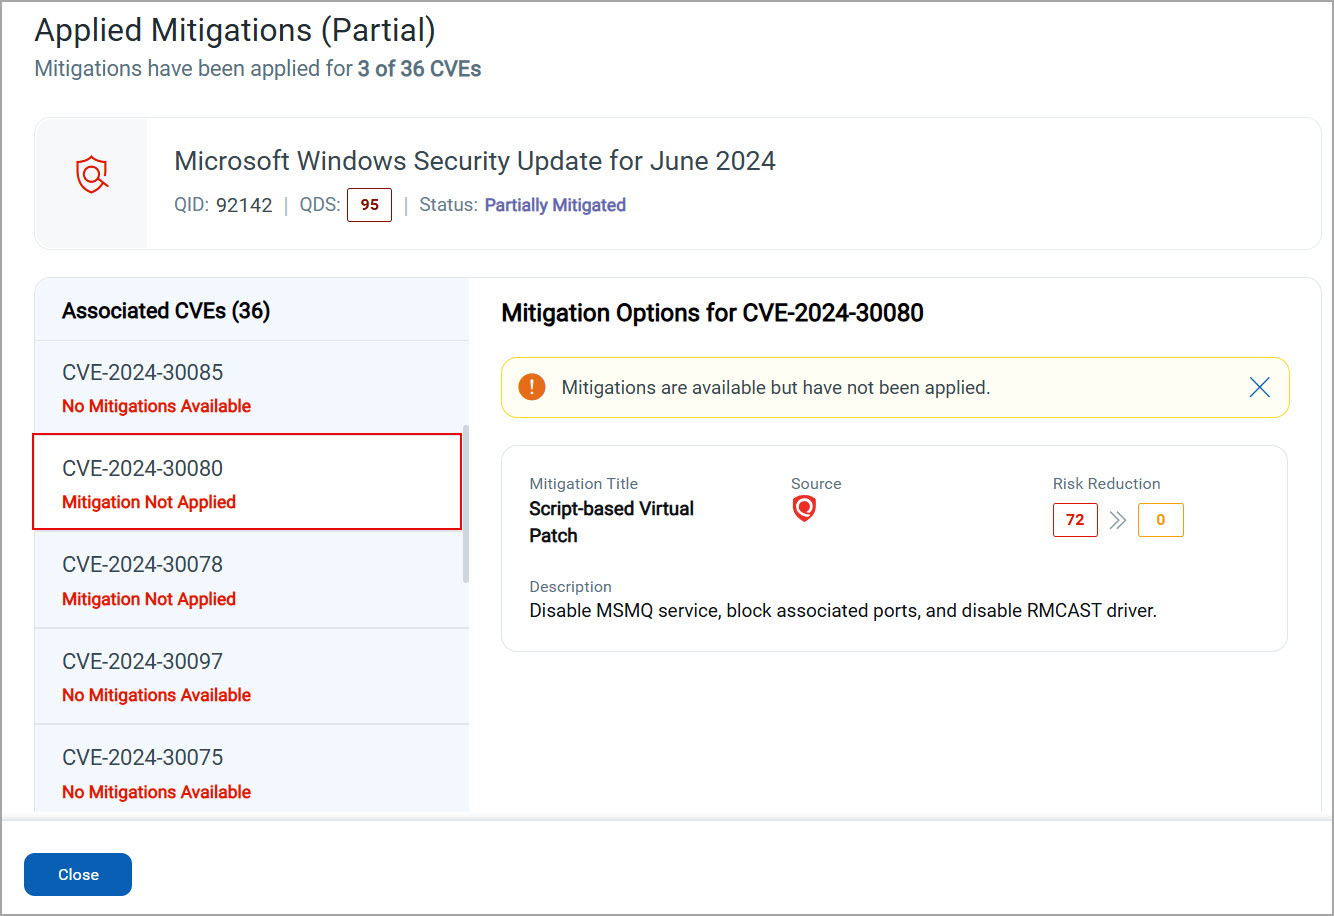Click the risk reduction double-chevron arrow icon

point(1118,520)
